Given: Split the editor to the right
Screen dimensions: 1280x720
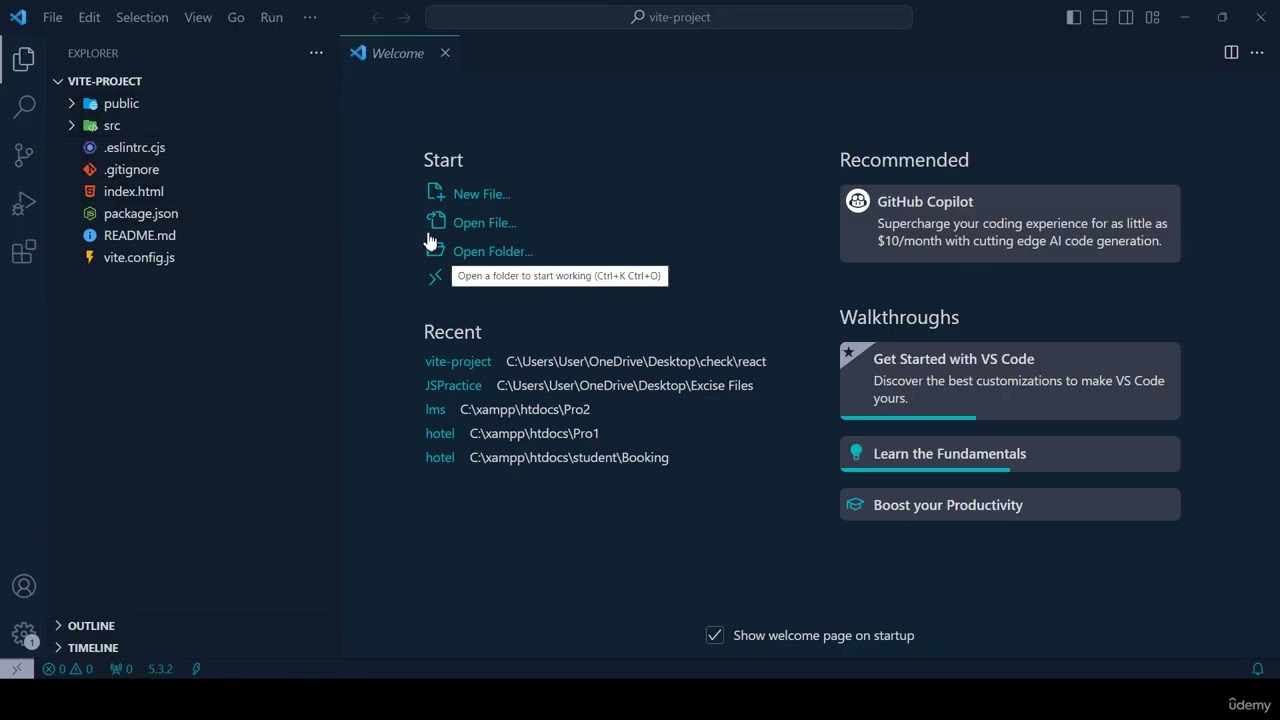Looking at the screenshot, I should coord(1231,53).
